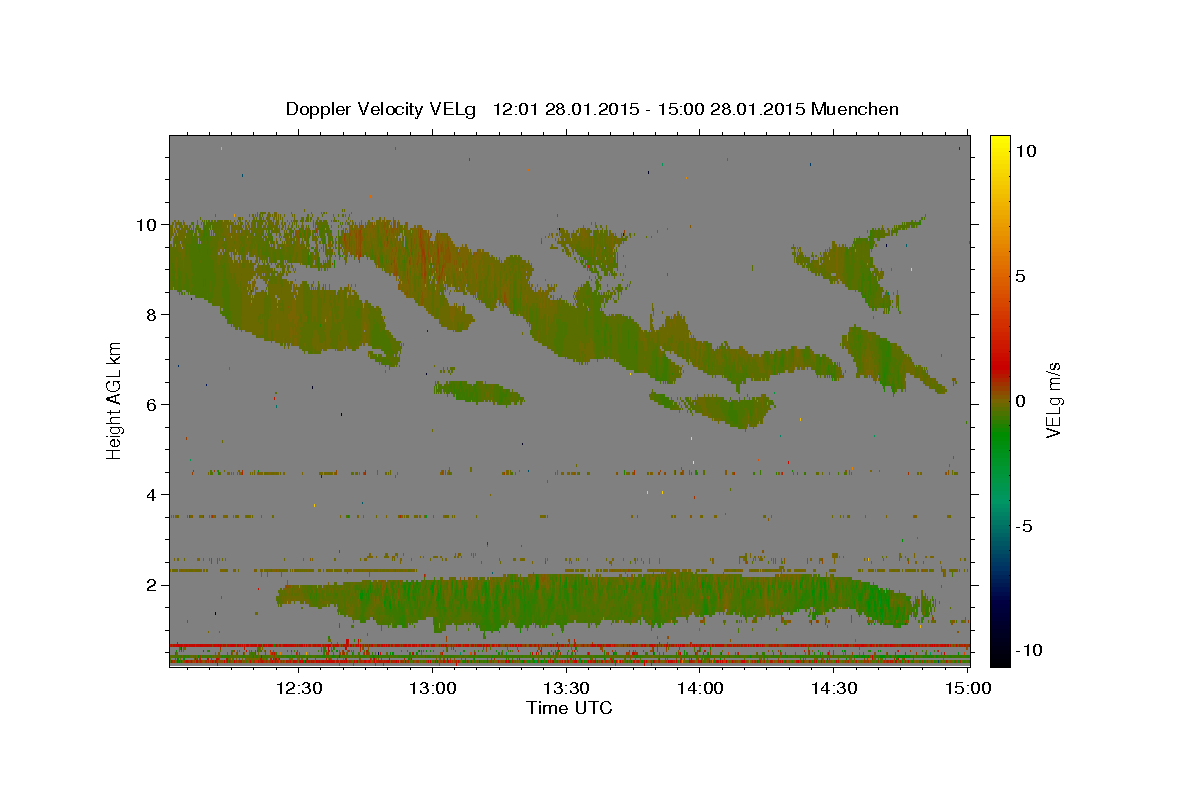
Task: Click the 14:00 time tick label
Action: 701,688
